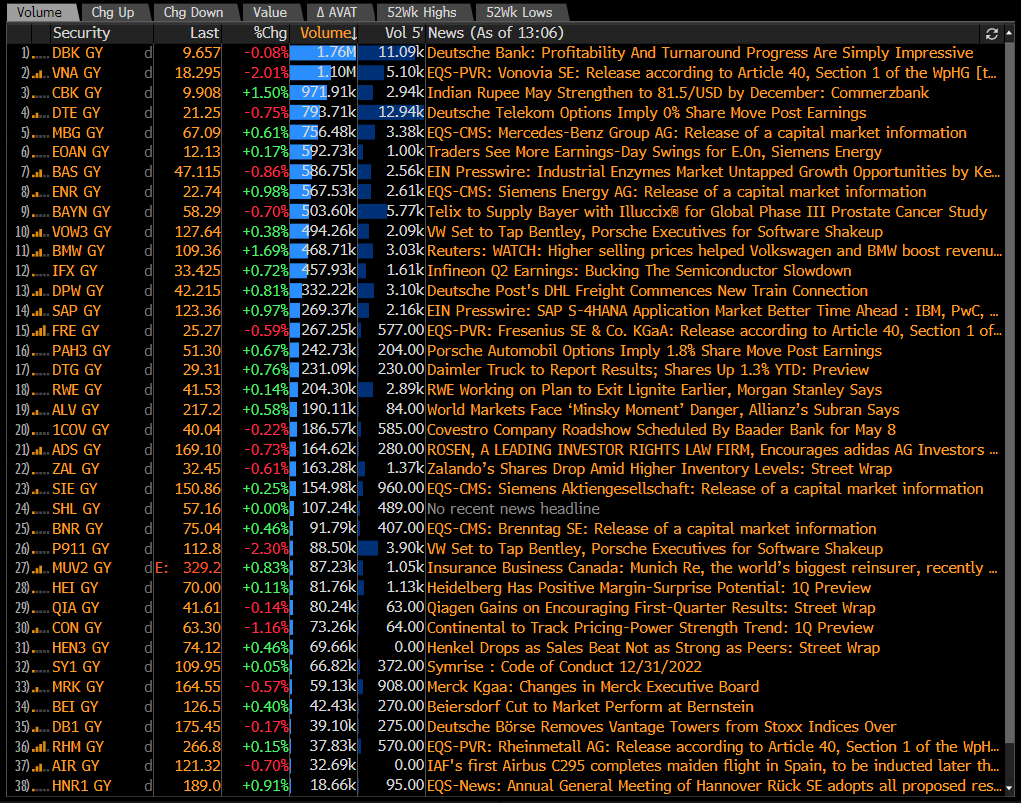Switch to the Volume tab
Image resolution: width=1021 pixels, height=803 pixels.
click(40, 12)
